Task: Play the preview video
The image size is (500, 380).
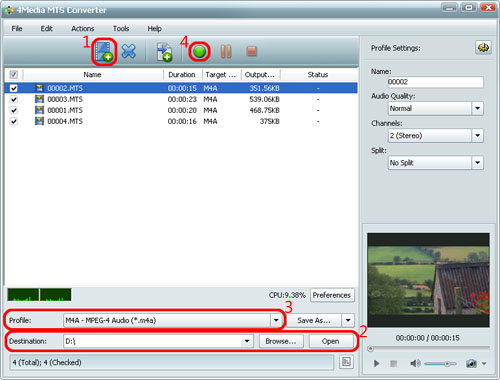Action: (376, 363)
